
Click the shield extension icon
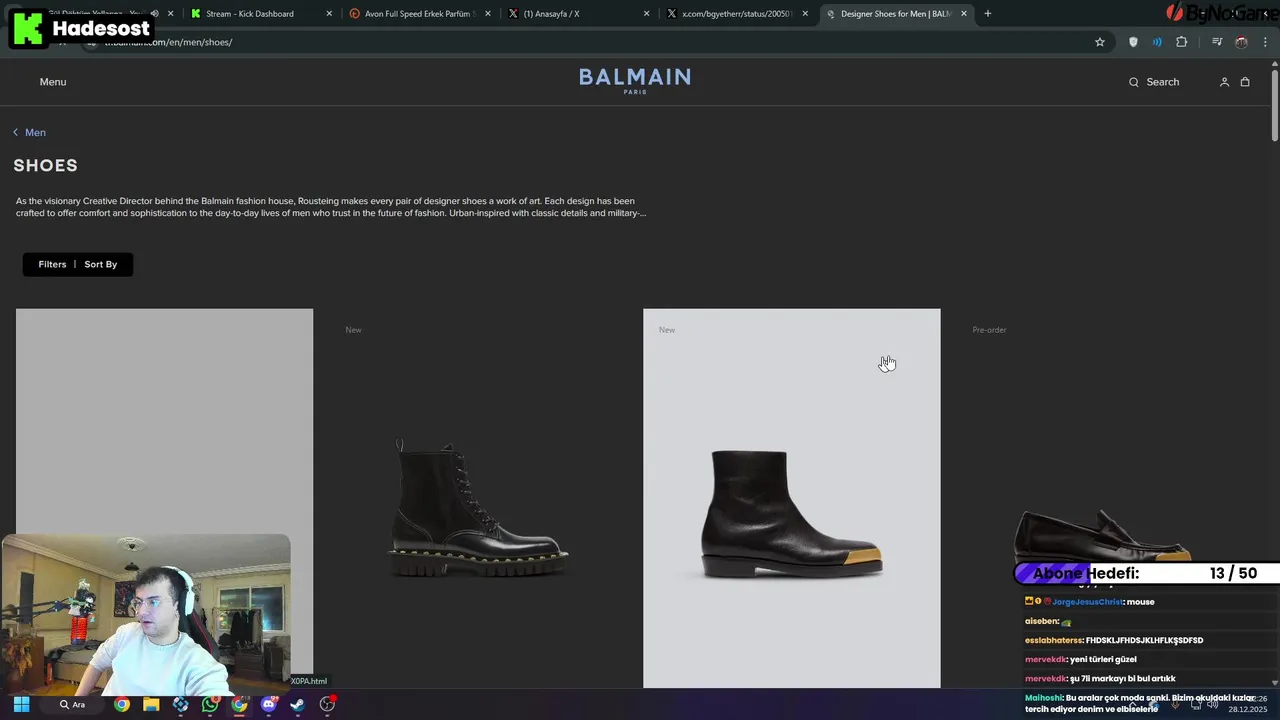pyautogui.click(x=1133, y=42)
